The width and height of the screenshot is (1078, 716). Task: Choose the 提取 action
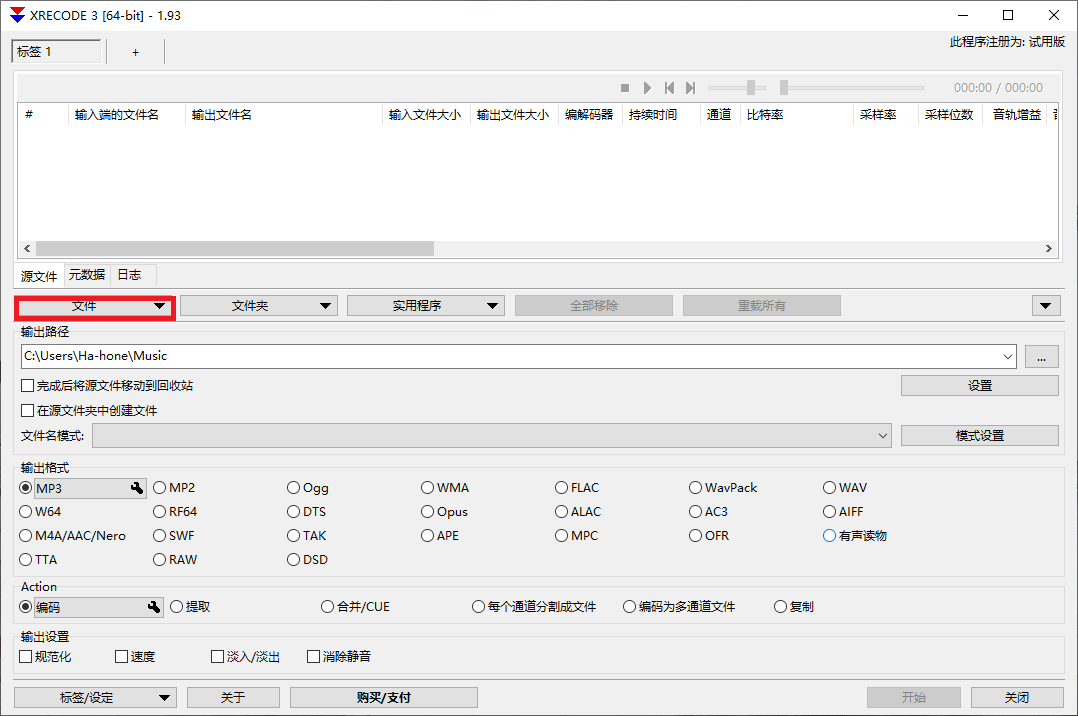[x=190, y=607]
